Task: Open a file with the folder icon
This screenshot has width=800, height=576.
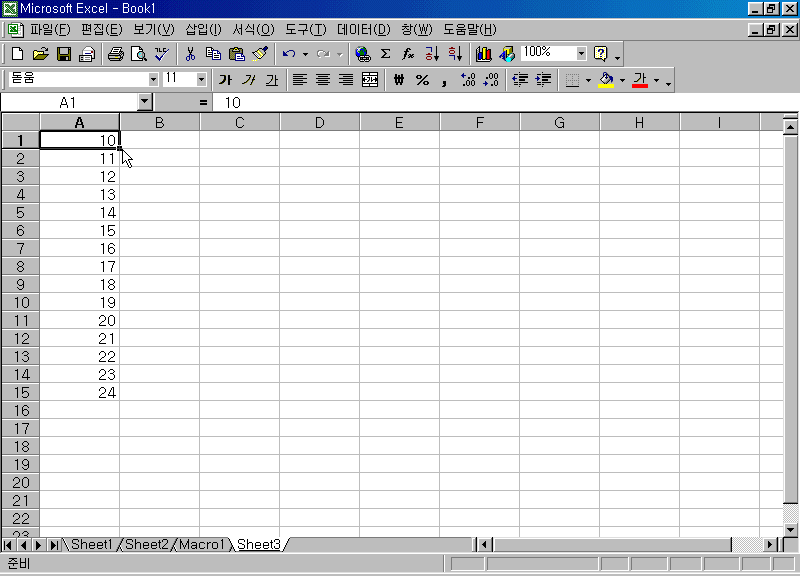Action: [40, 54]
